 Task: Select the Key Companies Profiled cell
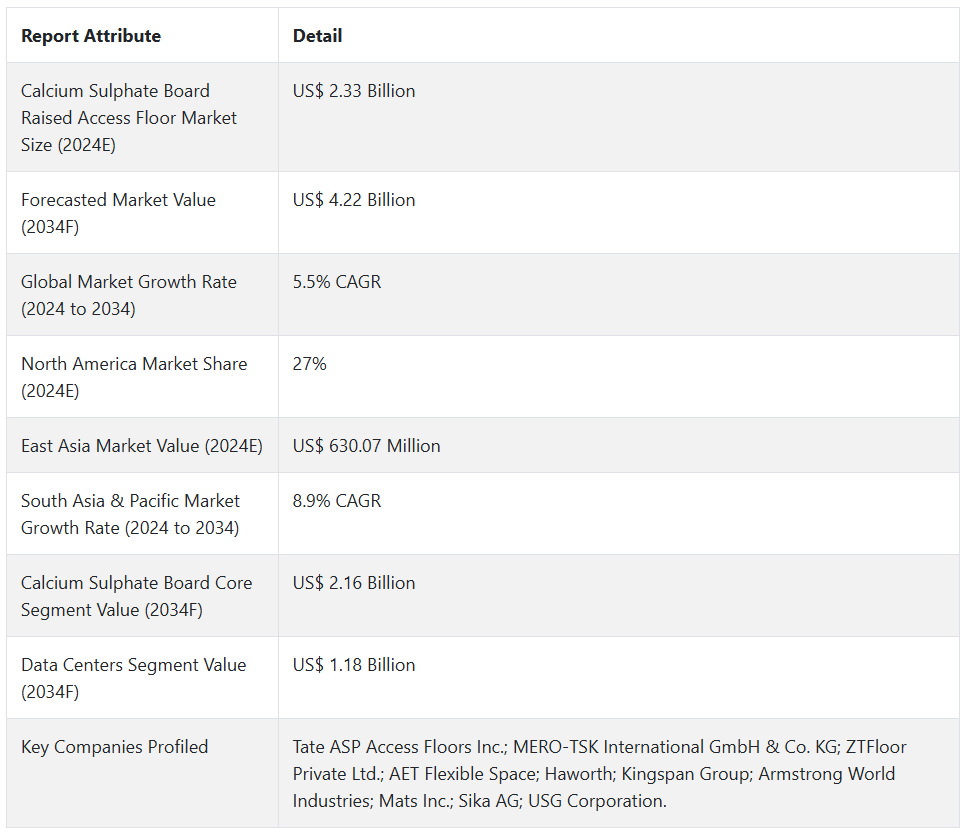(x=115, y=747)
